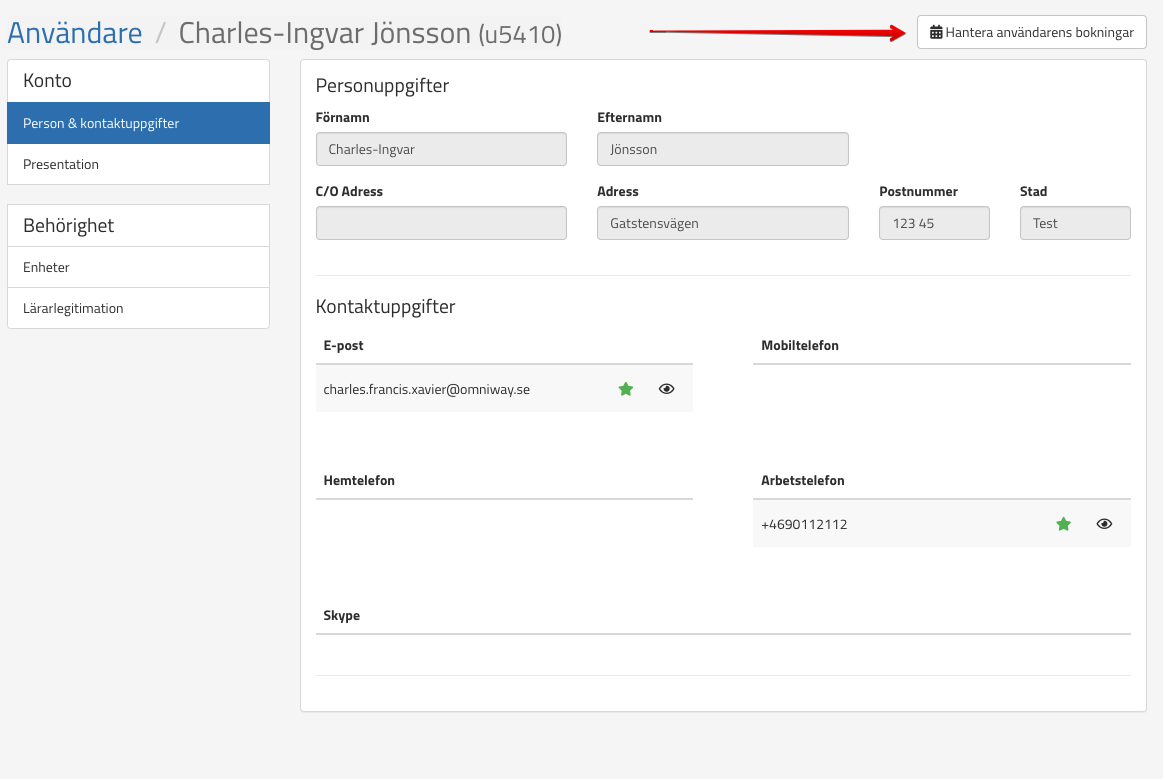Toggle the eye icon for the email visibility
Image resolution: width=1163 pixels, height=779 pixels.
coord(667,389)
